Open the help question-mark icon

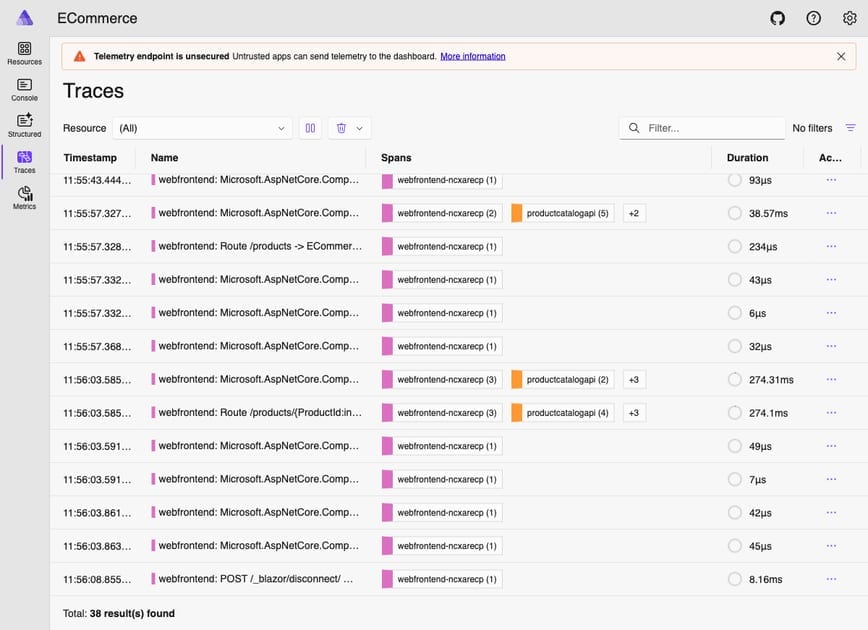click(x=813, y=18)
